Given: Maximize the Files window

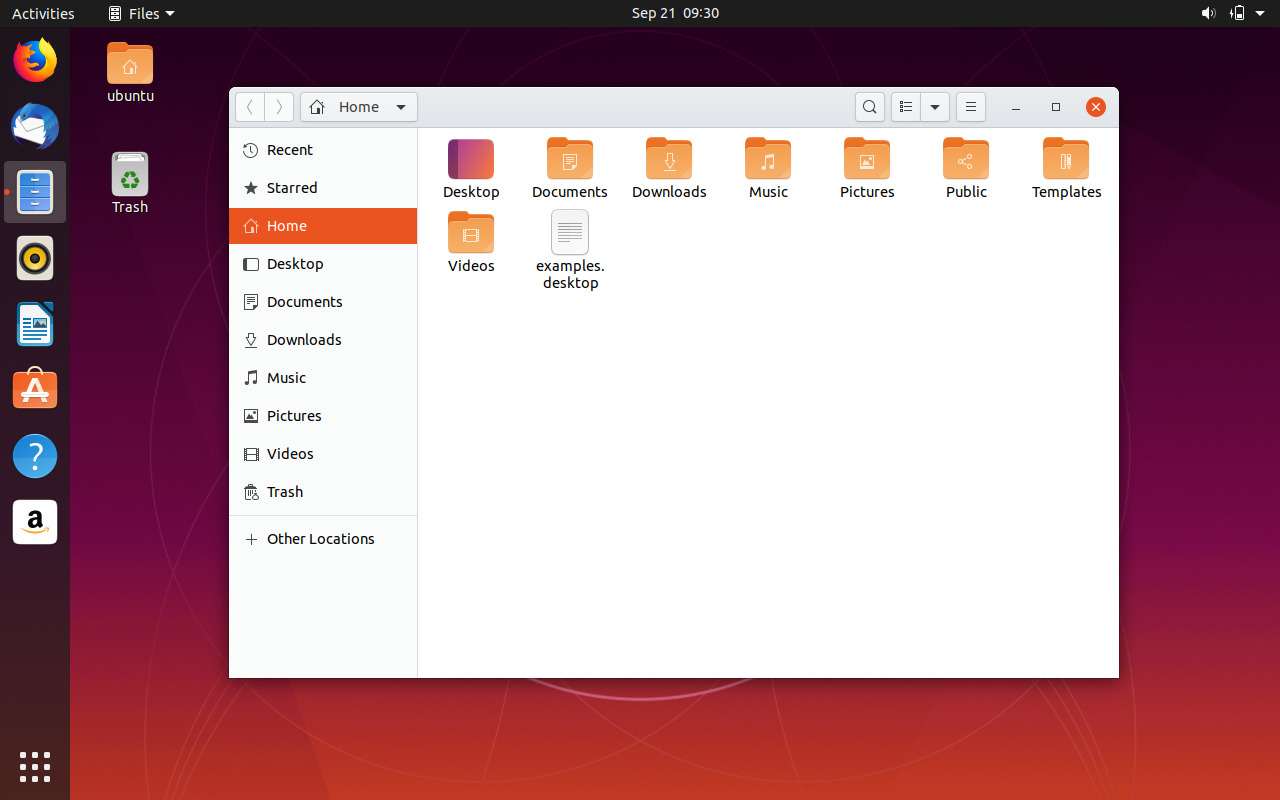Looking at the screenshot, I should (1056, 107).
